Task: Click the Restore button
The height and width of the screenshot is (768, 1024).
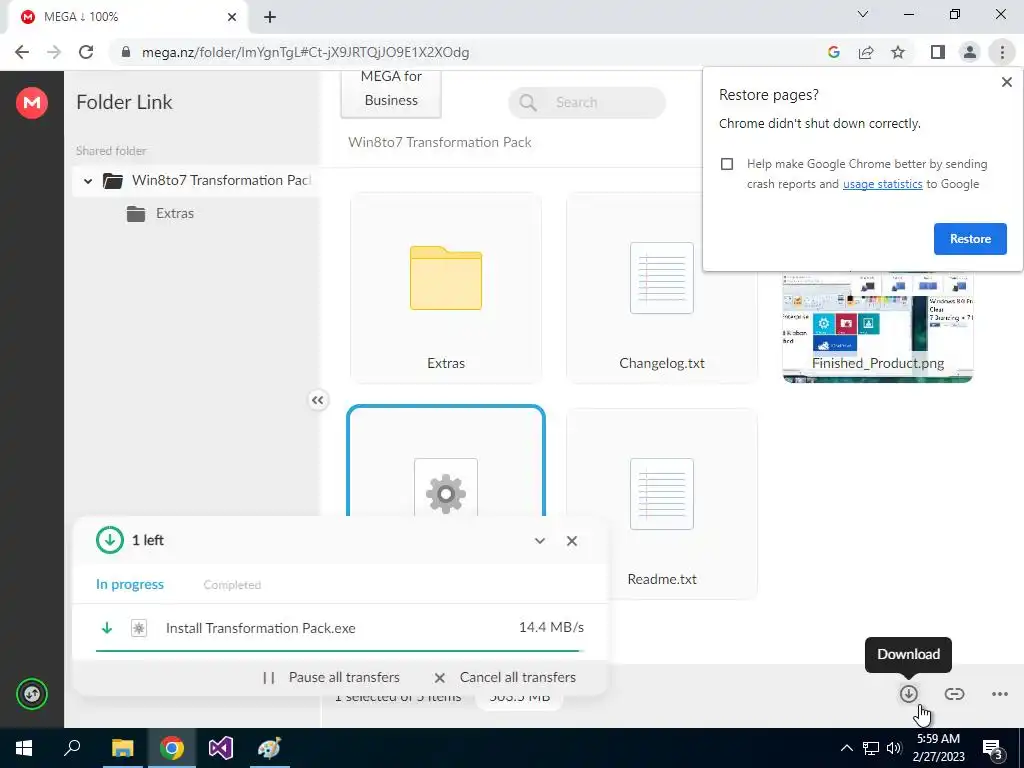Action: coord(970,239)
